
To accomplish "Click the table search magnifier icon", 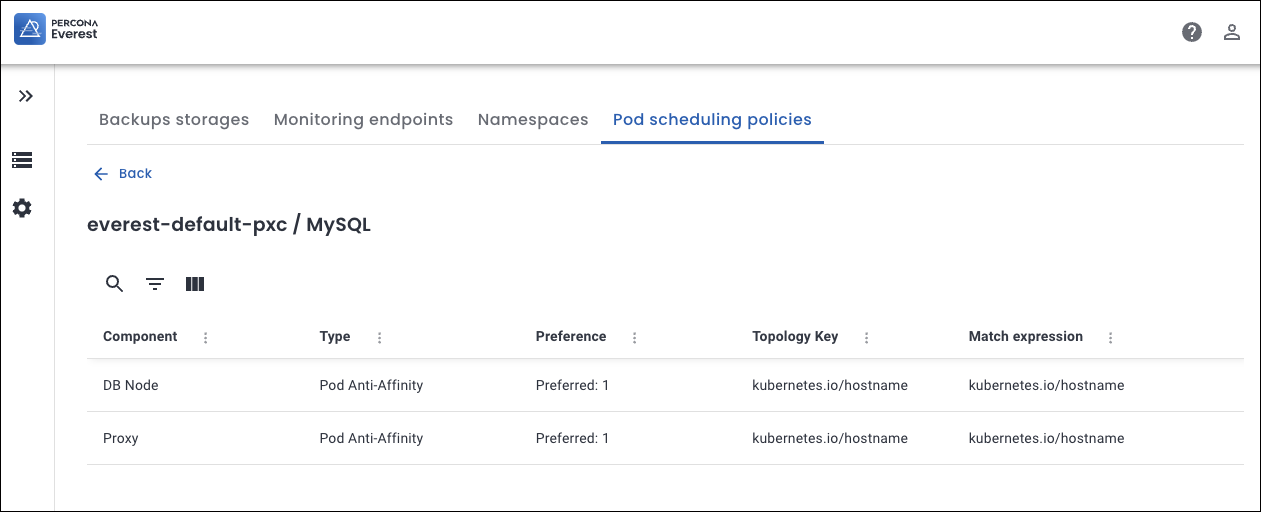I will pyautogui.click(x=115, y=284).
